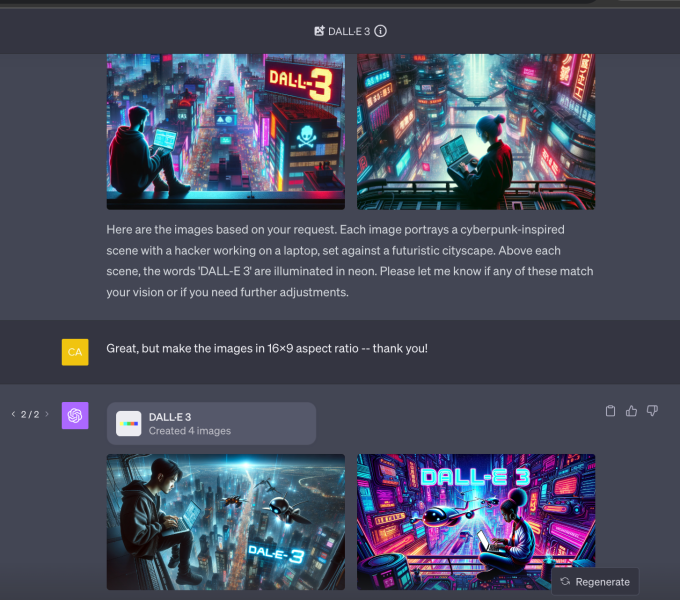The width and height of the screenshot is (680, 600).
Task: Open the red-lit balcony hacker image
Action: click(475, 130)
